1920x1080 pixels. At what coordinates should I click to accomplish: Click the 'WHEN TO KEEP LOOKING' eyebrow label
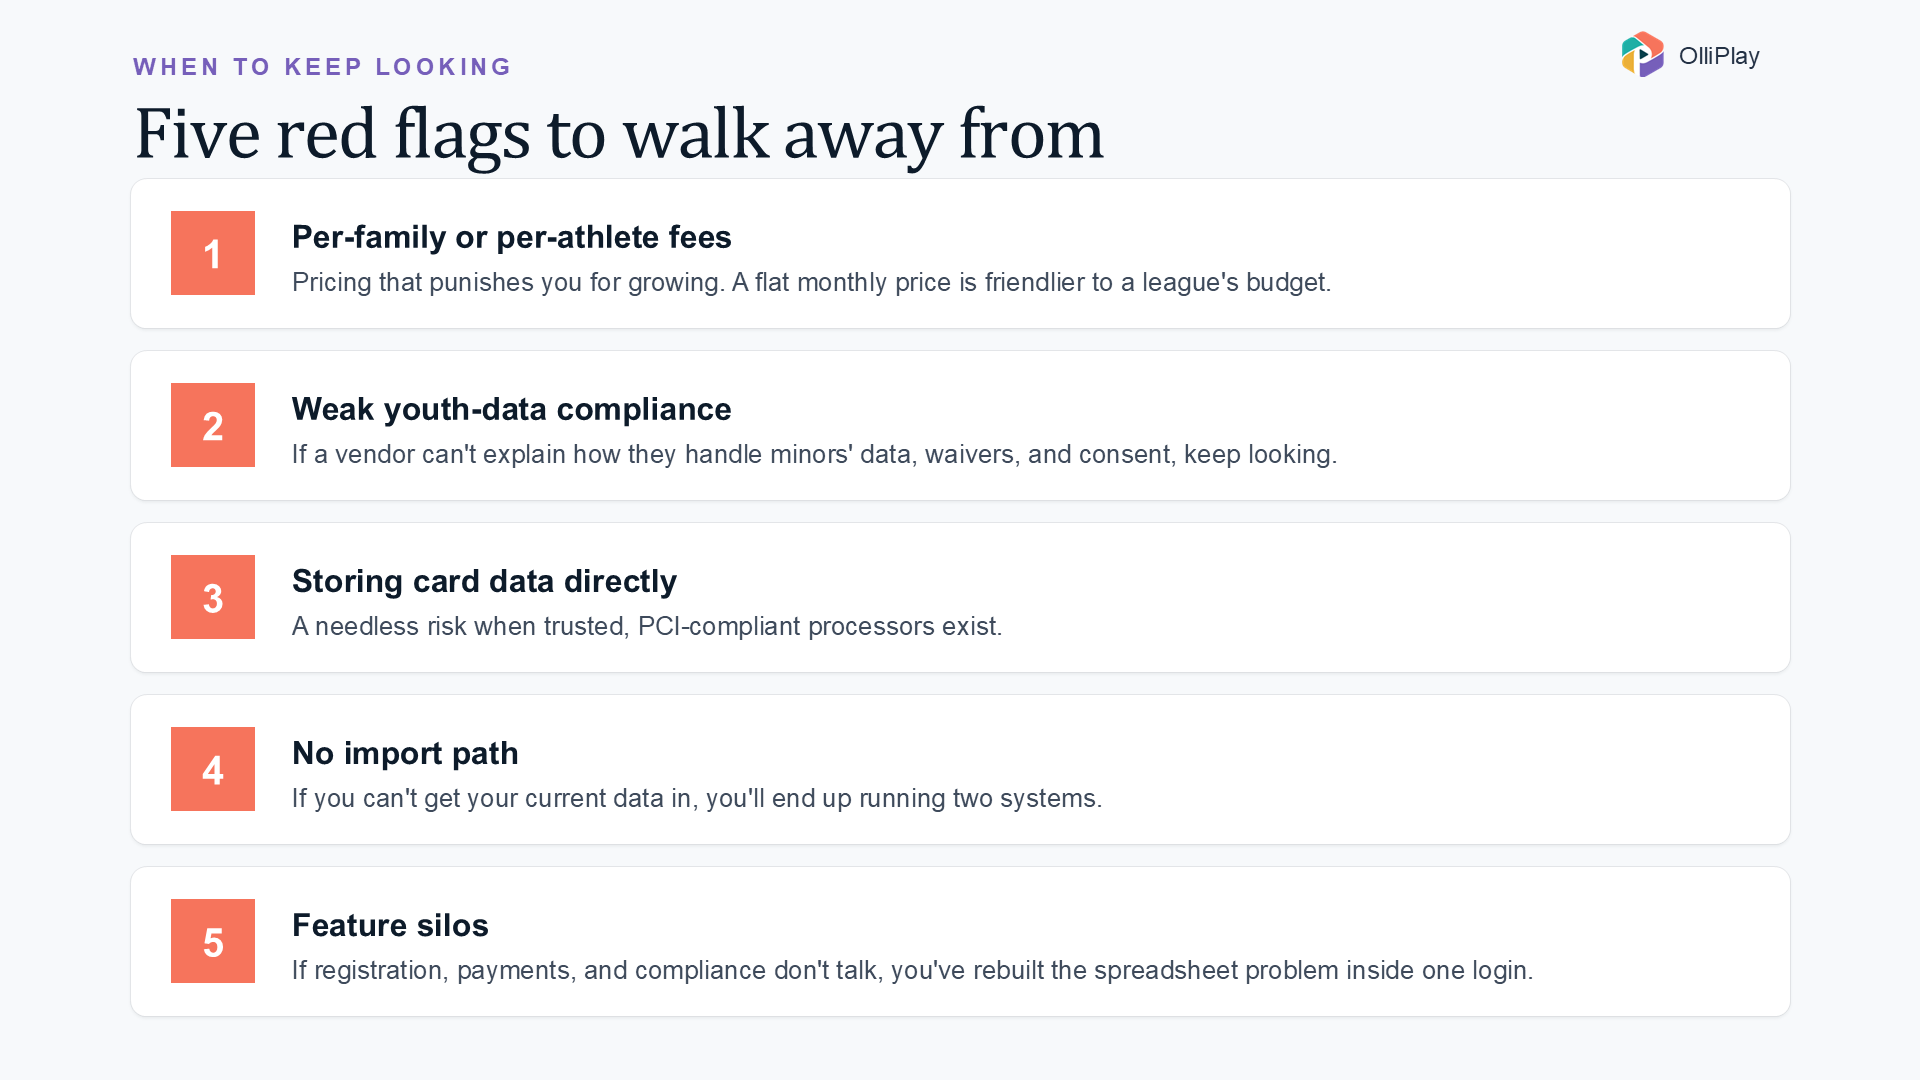pyautogui.click(x=322, y=67)
